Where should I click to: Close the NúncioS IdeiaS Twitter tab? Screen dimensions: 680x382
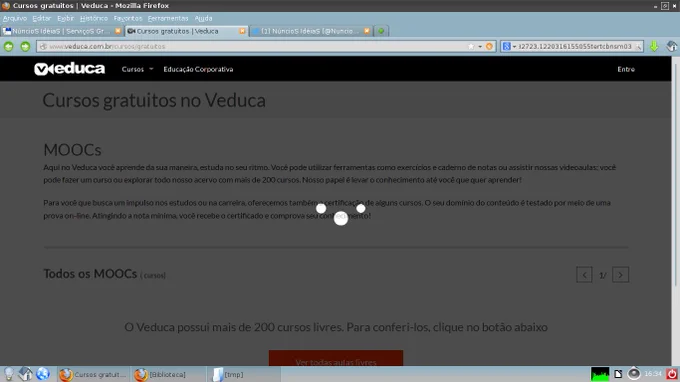pyautogui.click(x=367, y=31)
